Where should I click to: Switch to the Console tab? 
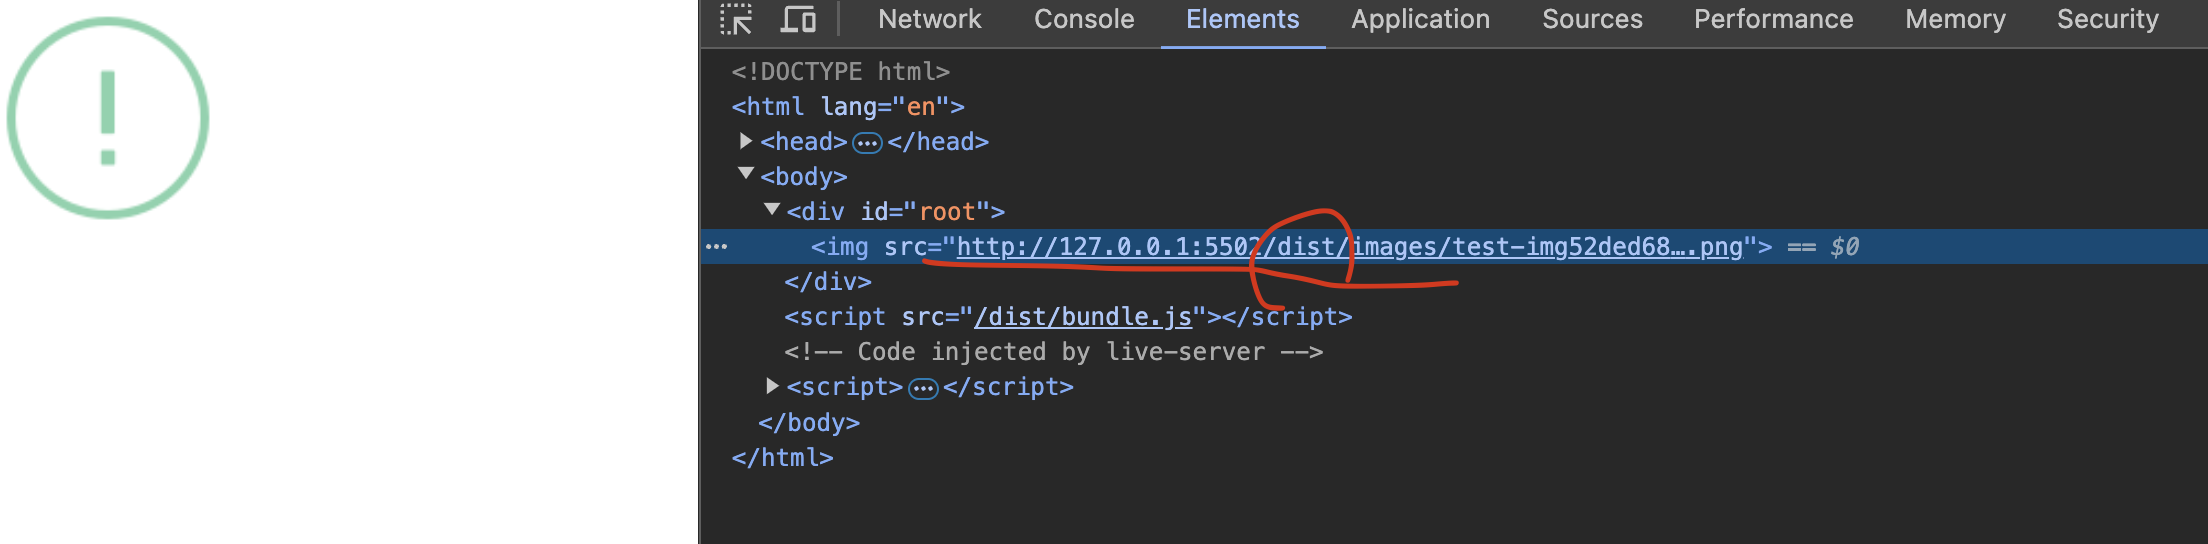pos(1084,19)
